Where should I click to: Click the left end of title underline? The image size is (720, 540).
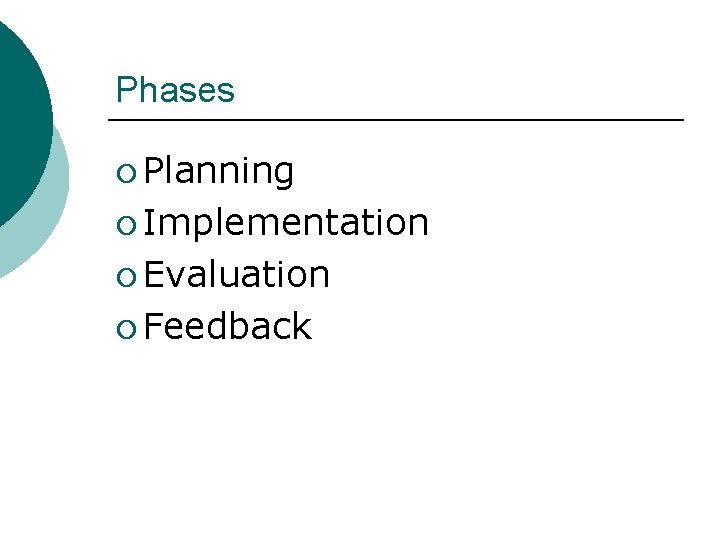coord(111,120)
